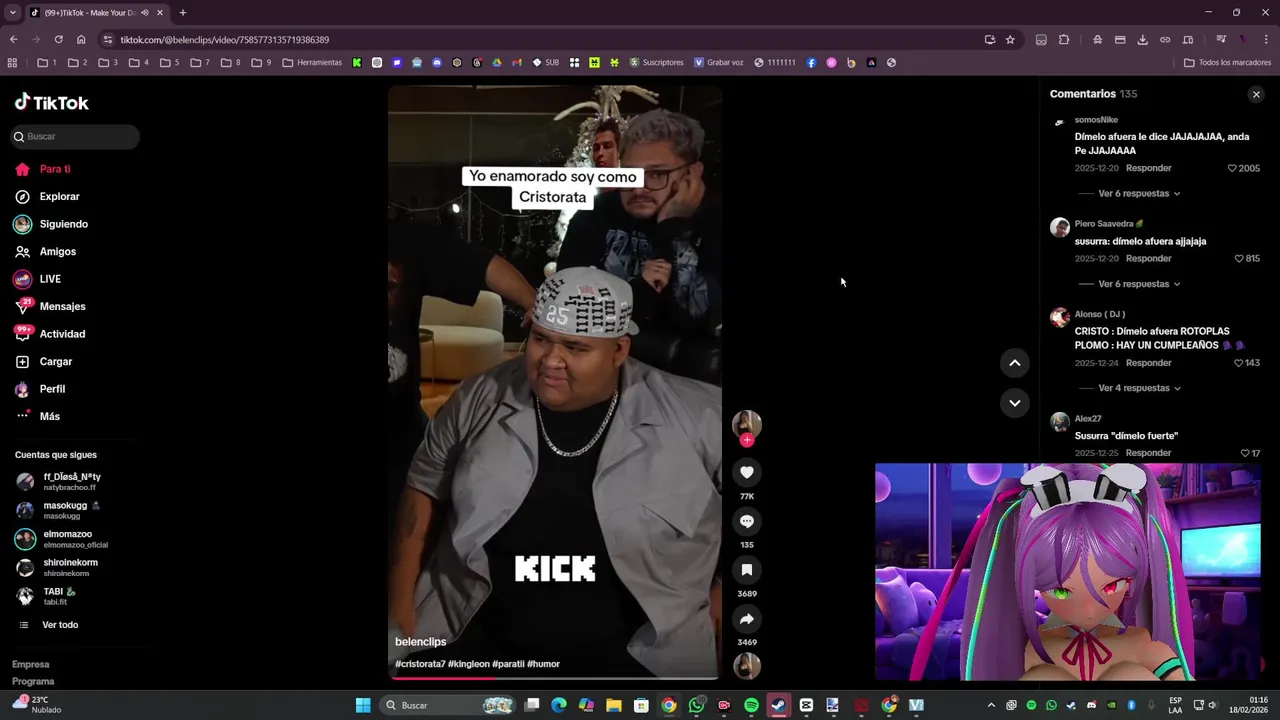Open Suscriptores bookmark
The image size is (1280, 720).
coord(656,62)
